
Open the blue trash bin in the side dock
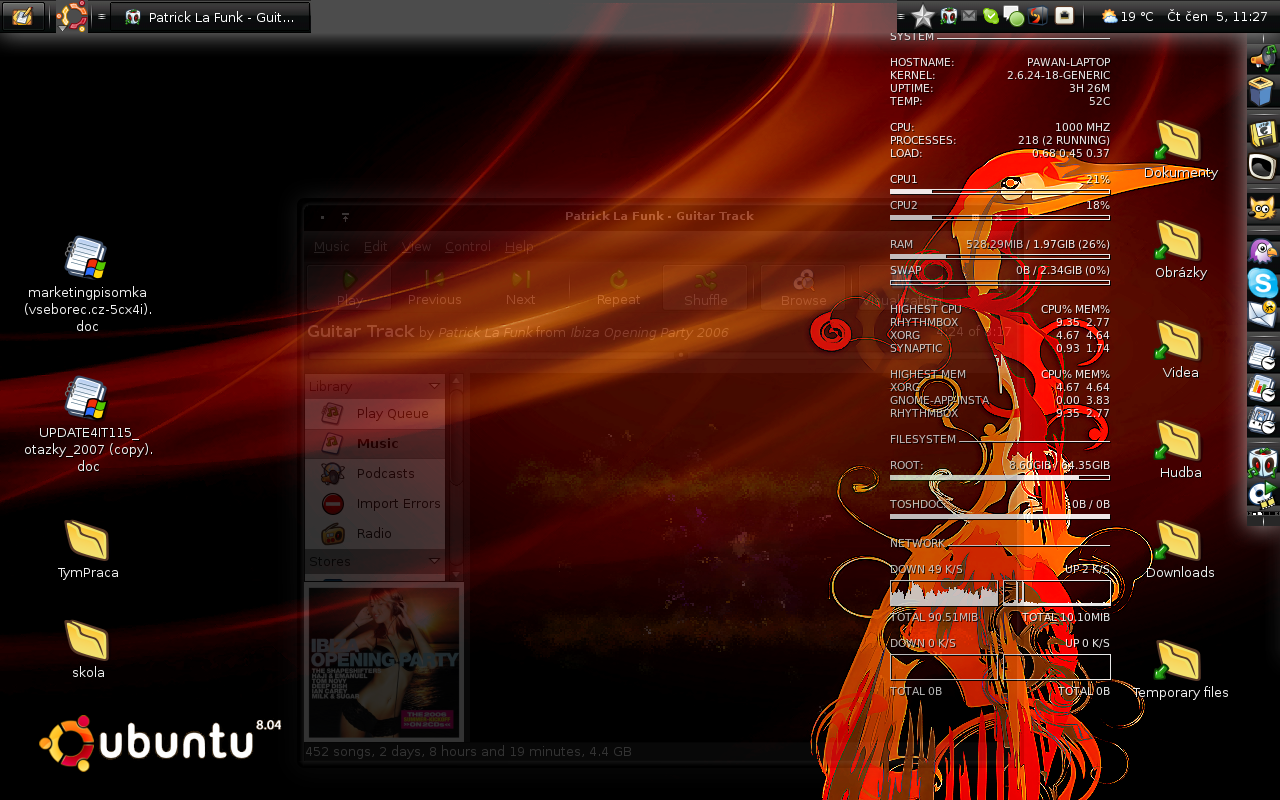(1263, 92)
